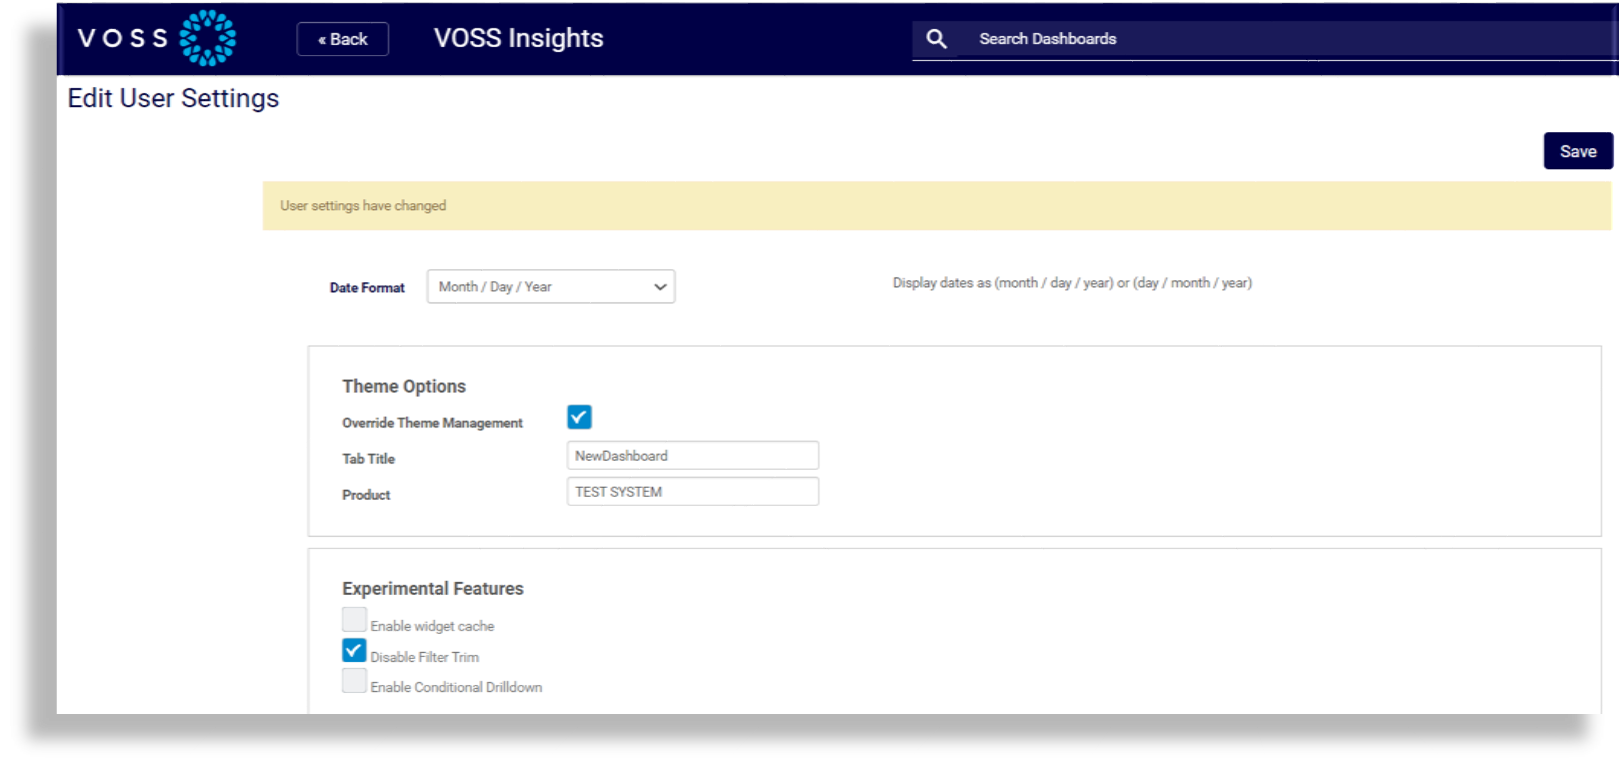The height and width of the screenshot is (765, 1621).
Task: Click the Product field containing TEST SYSTEM
Action: tap(692, 492)
